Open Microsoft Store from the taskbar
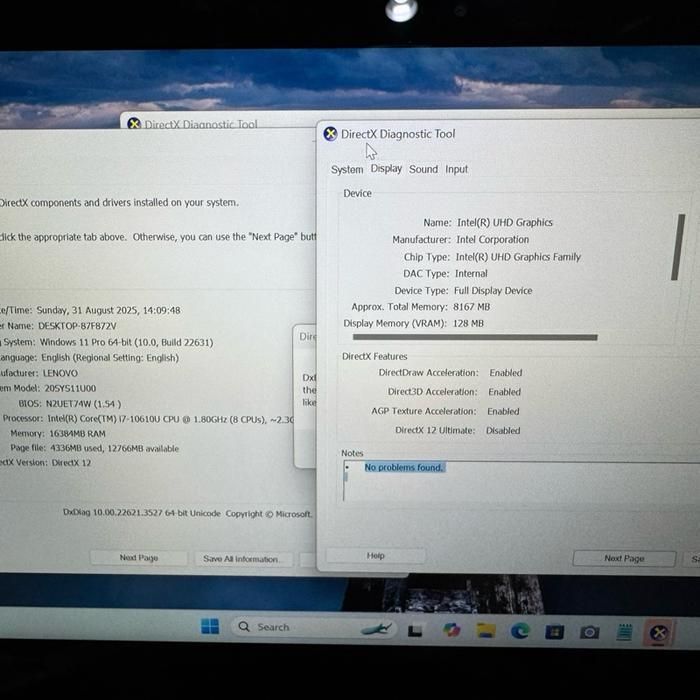The height and width of the screenshot is (700, 700). tap(555, 631)
